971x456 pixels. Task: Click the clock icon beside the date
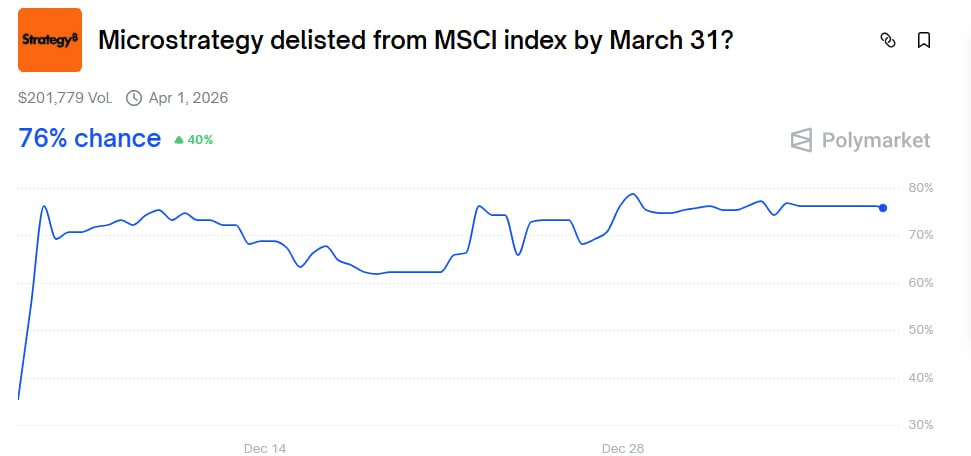134,98
